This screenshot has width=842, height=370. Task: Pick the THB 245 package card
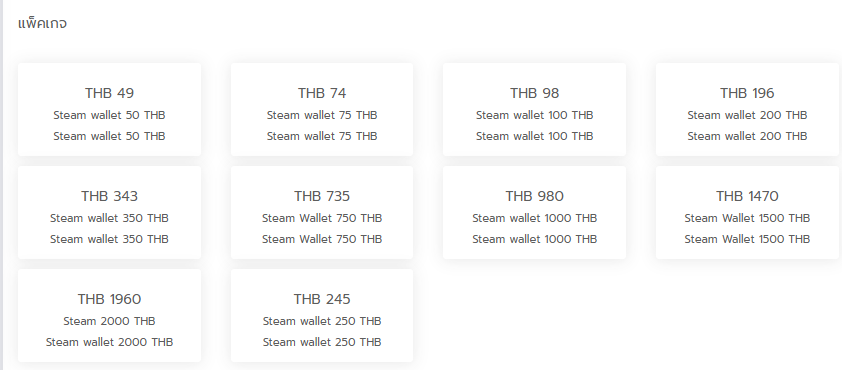(x=322, y=316)
